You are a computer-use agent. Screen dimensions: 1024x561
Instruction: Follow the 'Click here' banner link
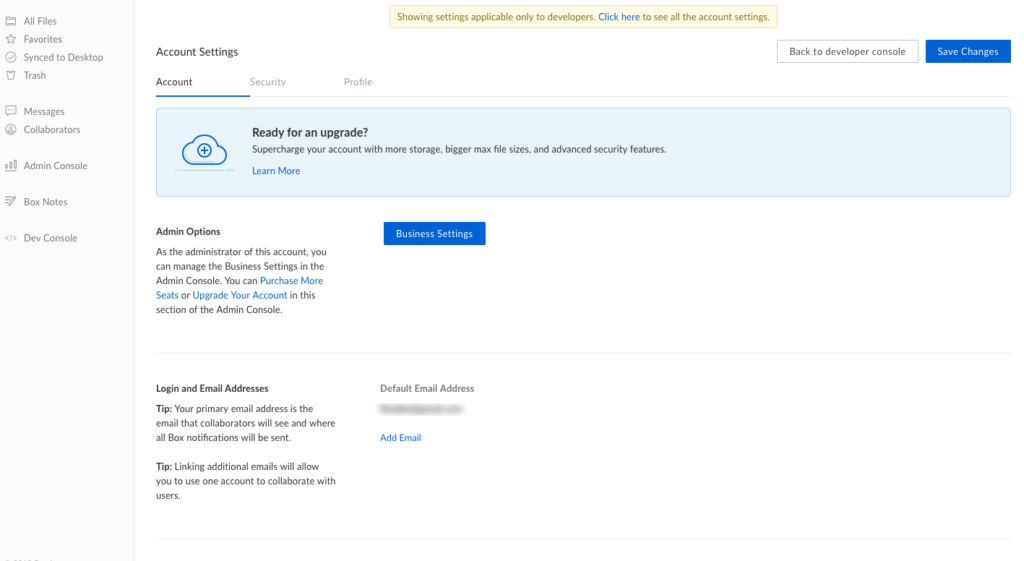pos(618,17)
